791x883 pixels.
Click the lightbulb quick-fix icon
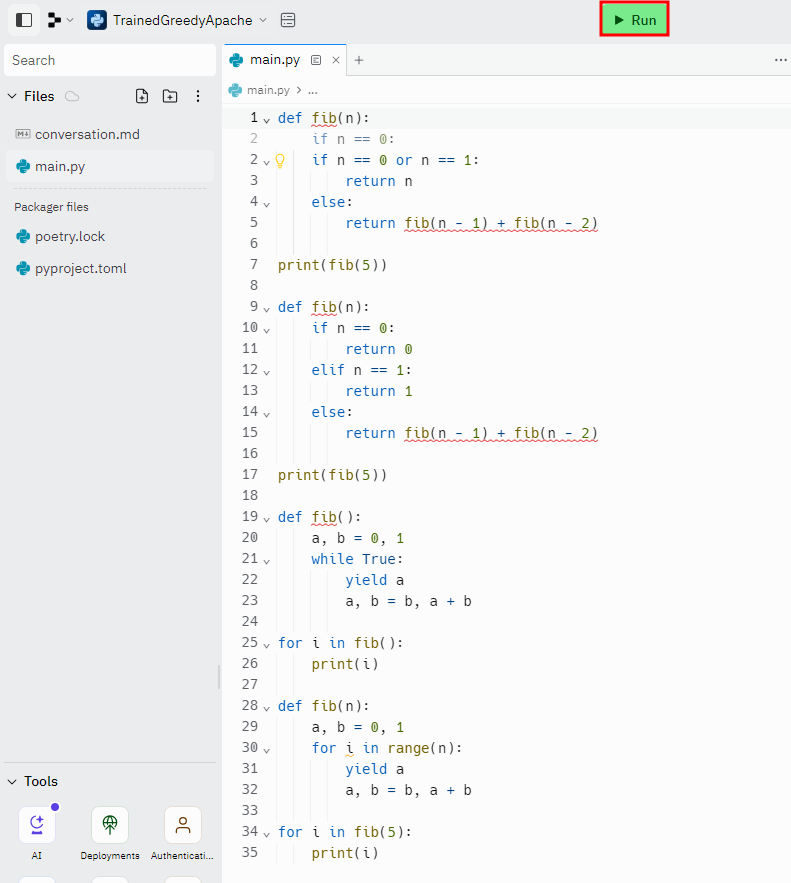pos(280,161)
